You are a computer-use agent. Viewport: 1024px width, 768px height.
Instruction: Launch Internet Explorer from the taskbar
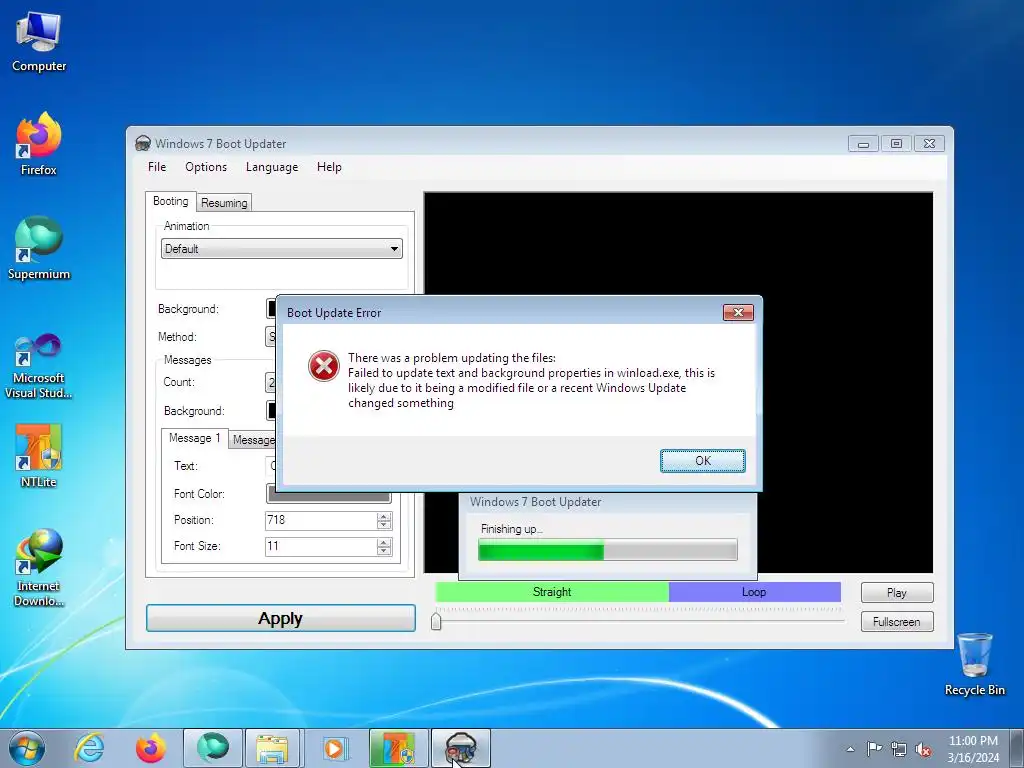click(89, 748)
